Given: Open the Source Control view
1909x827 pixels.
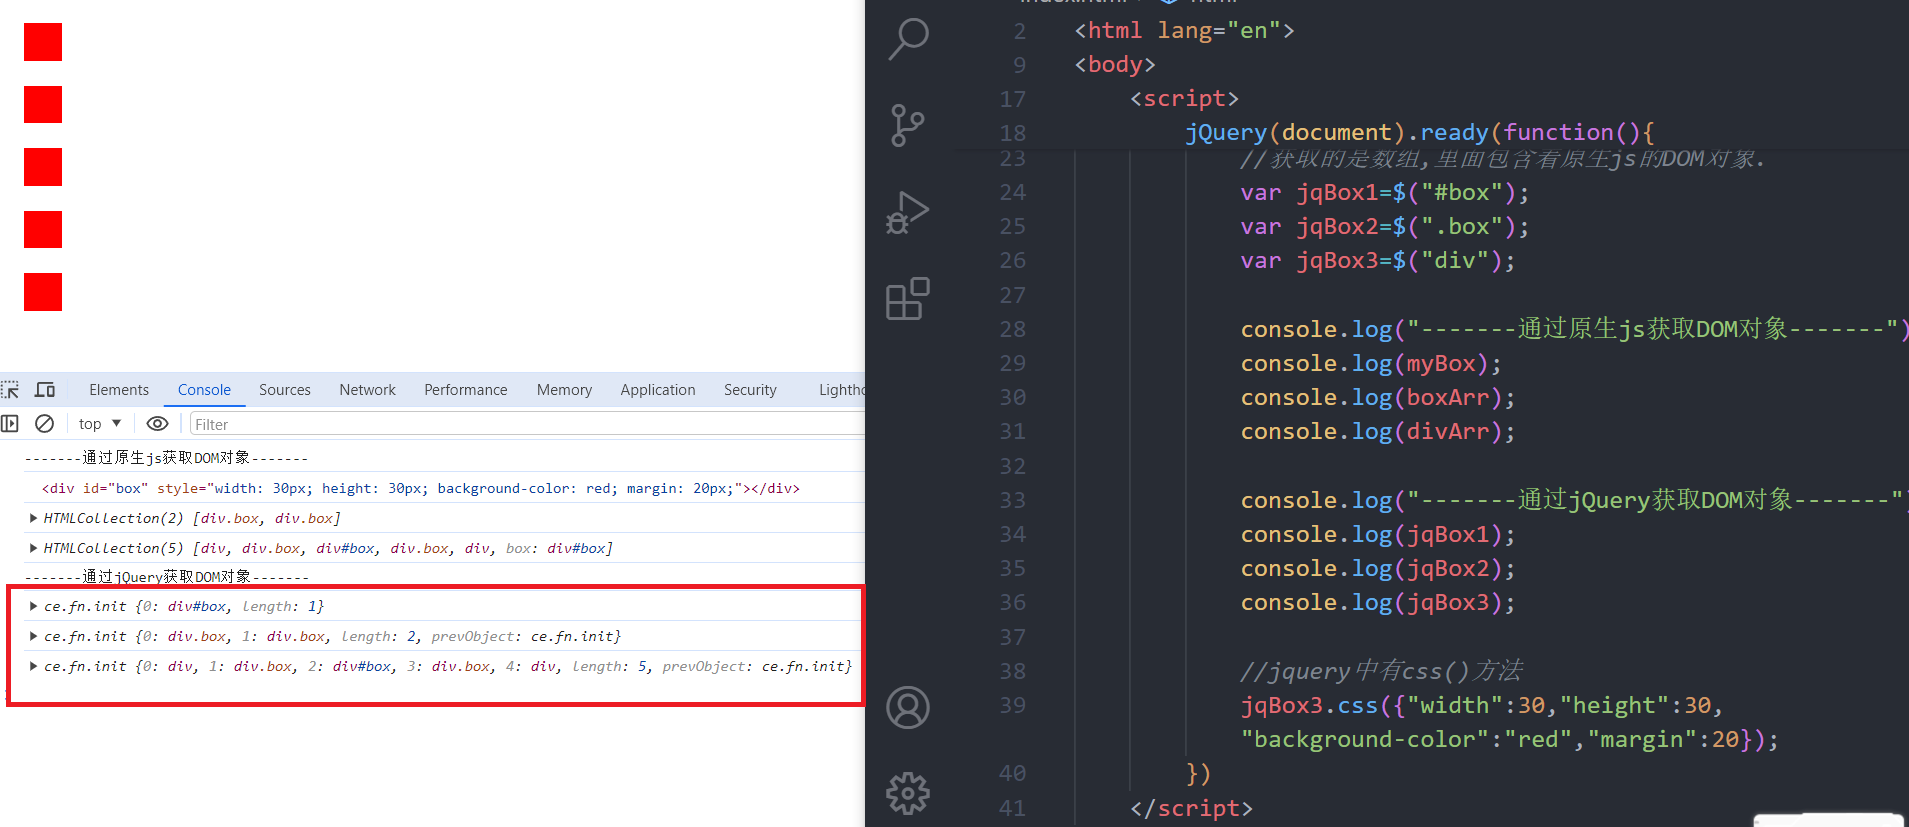Looking at the screenshot, I should [x=908, y=126].
